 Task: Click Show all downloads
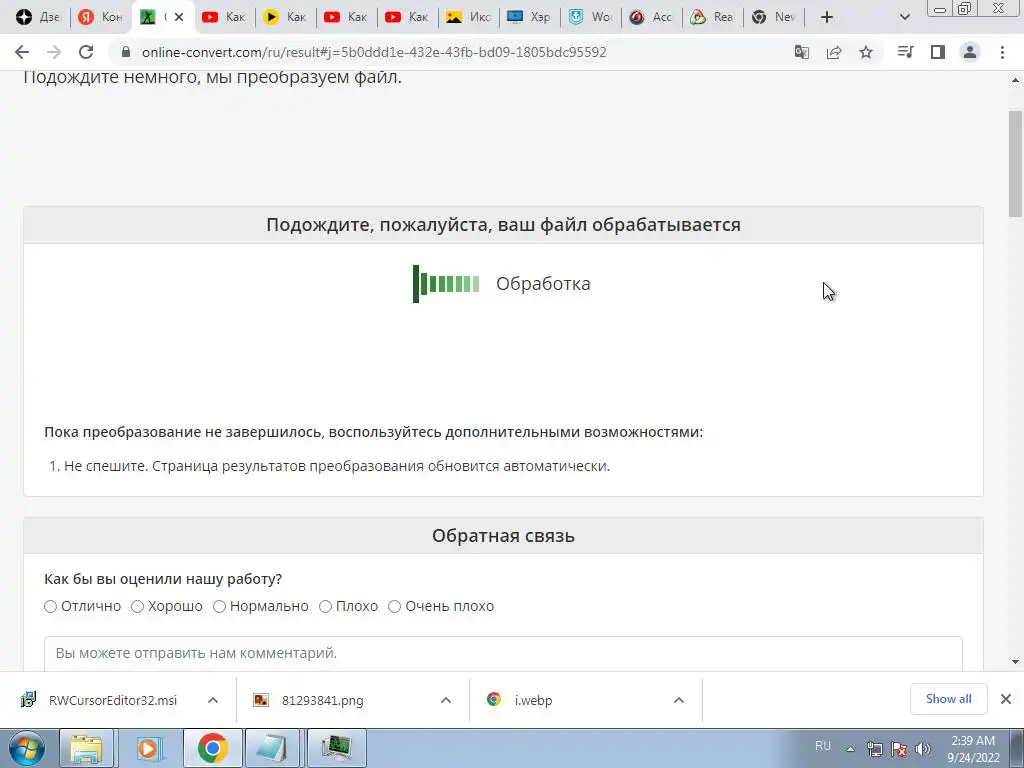point(948,699)
